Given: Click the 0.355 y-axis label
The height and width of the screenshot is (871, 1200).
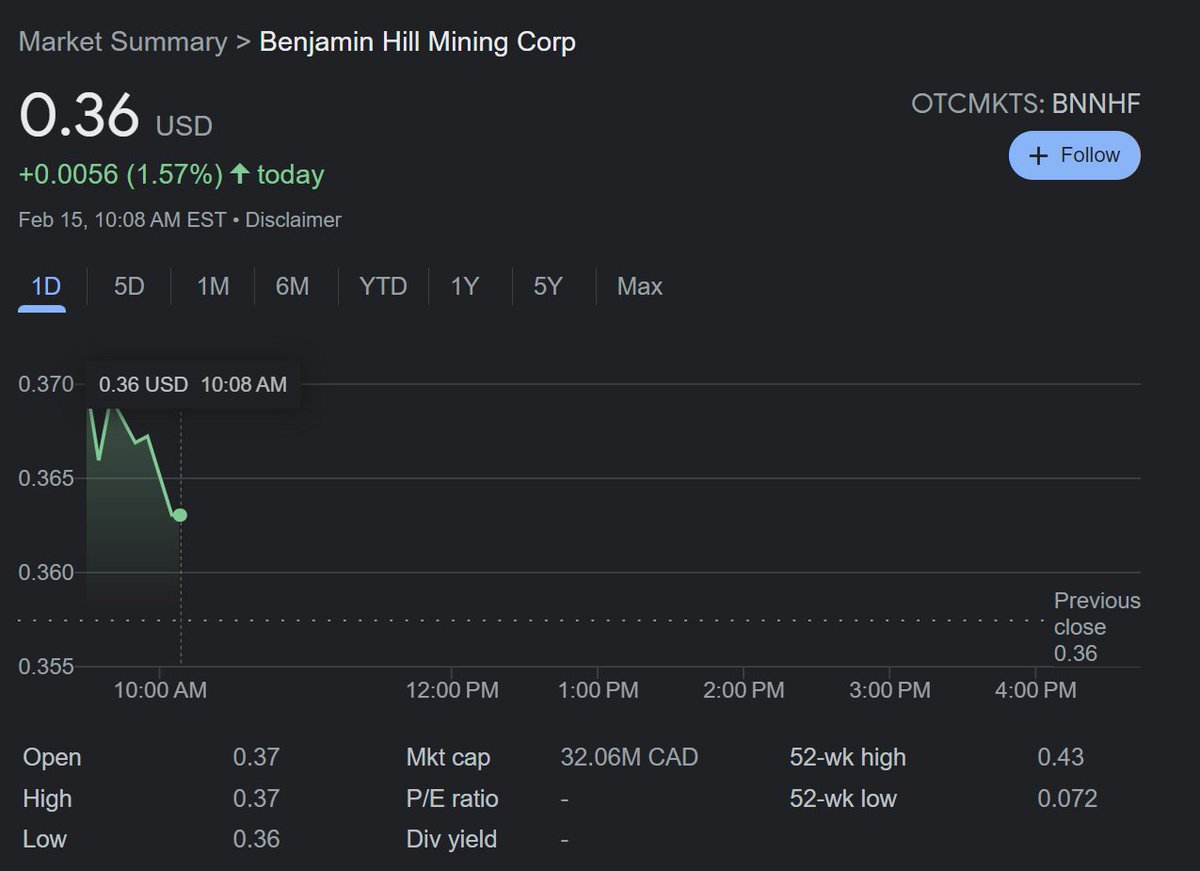Looking at the screenshot, I should click(46, 667).
